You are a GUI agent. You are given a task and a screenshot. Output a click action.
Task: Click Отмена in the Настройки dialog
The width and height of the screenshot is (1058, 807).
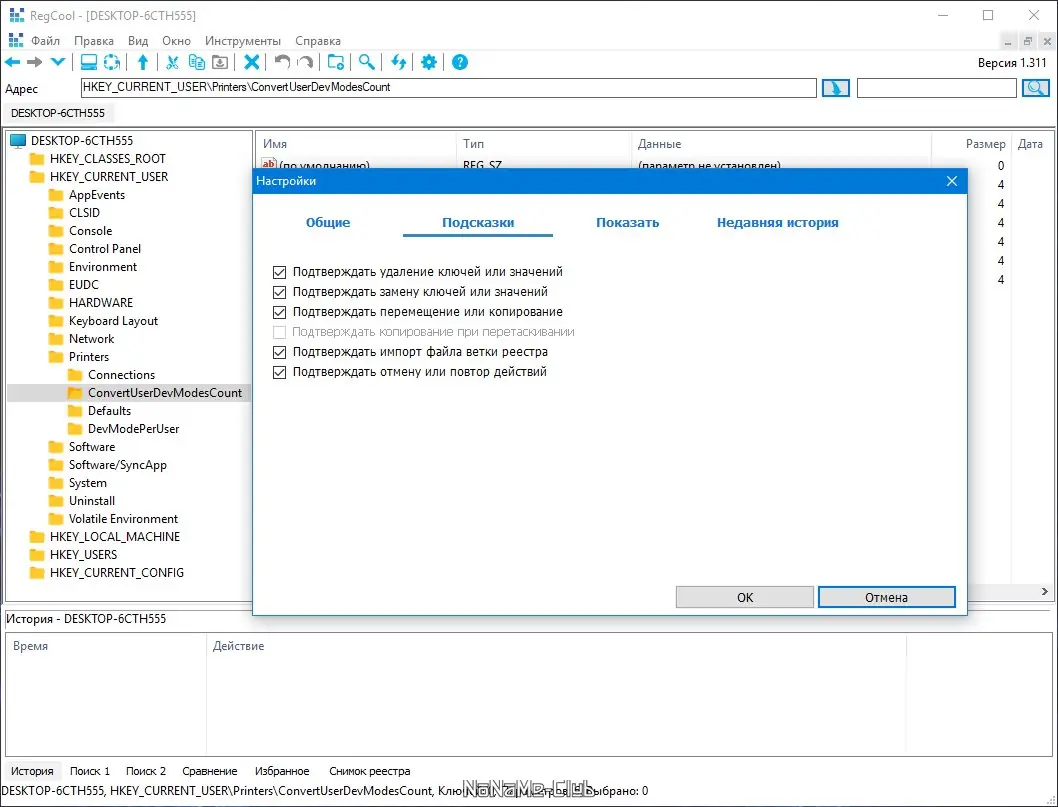click(887, 597)
